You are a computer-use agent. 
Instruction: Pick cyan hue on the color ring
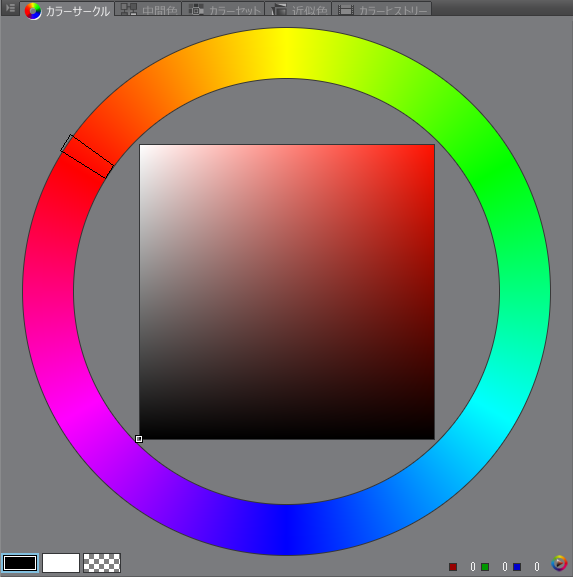coord(493,410)
